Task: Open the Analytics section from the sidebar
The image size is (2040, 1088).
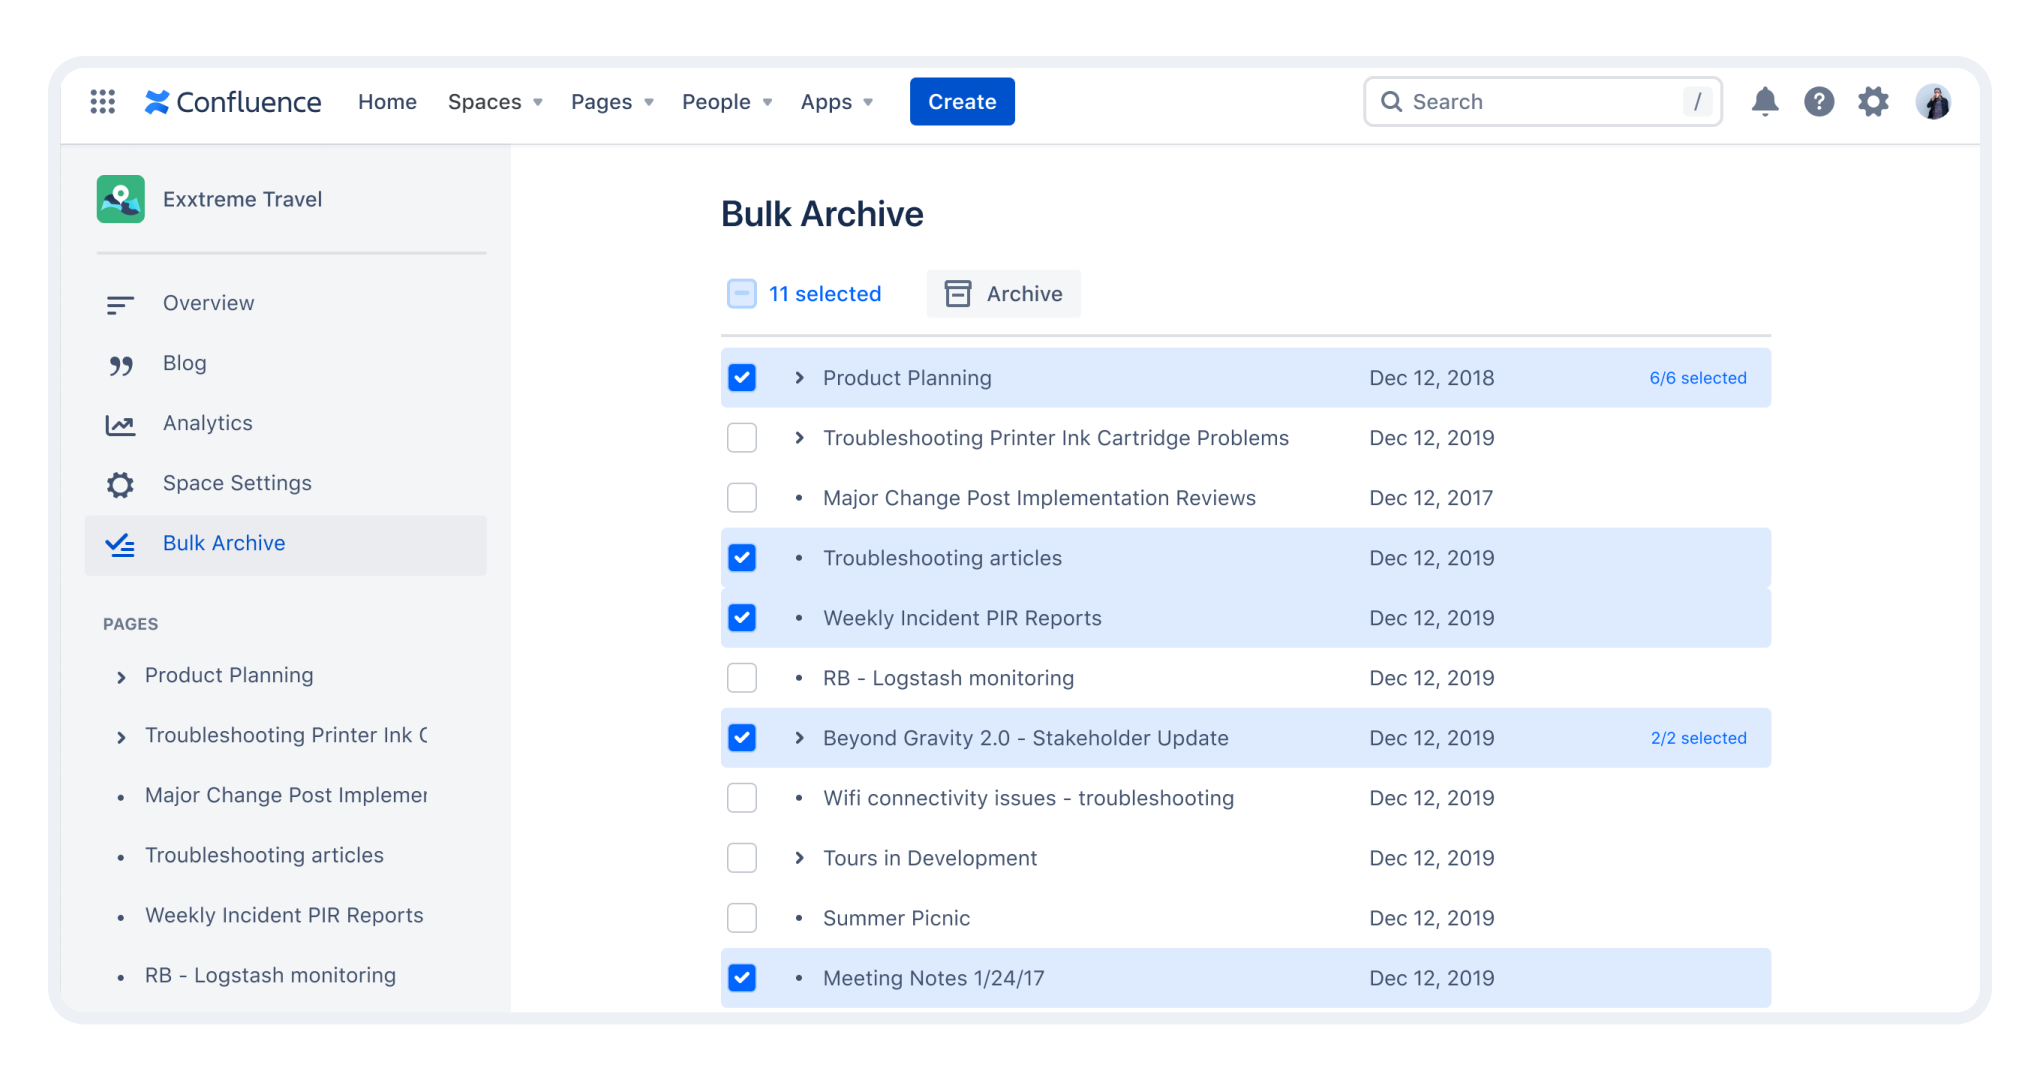Action: tap(208, 422)
